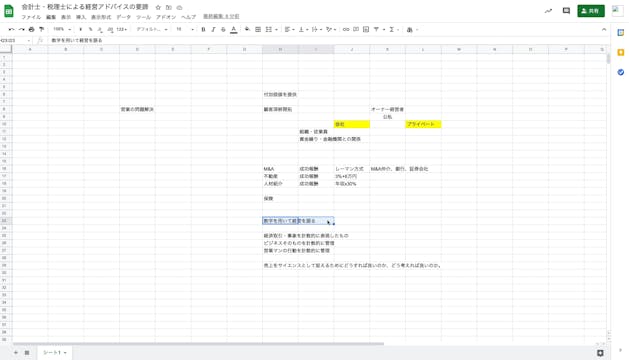The height and width of the screenshot is (360, 629).
Task: Open the 編集 menu
Action: click(51, 17)
